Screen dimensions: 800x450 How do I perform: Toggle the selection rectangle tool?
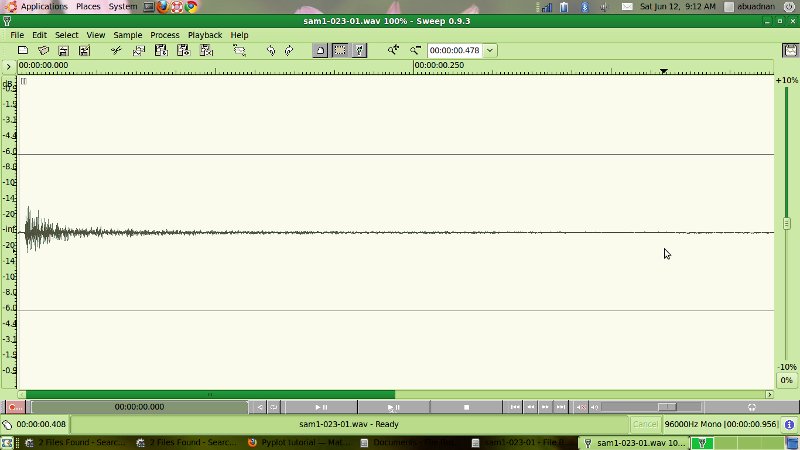(340, 50)
